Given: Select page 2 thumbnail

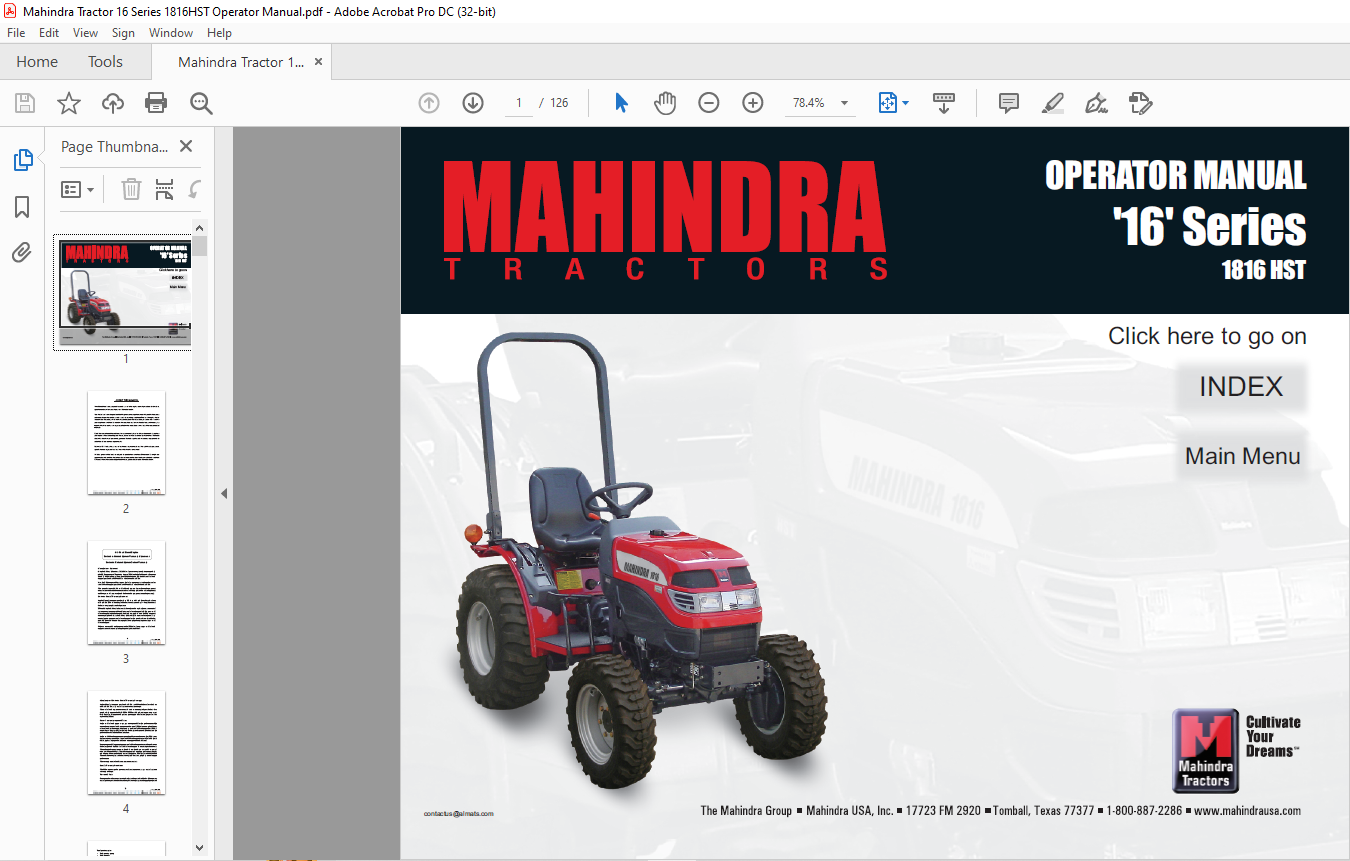Looking at the screenshot, I should [x=126, y=443].
